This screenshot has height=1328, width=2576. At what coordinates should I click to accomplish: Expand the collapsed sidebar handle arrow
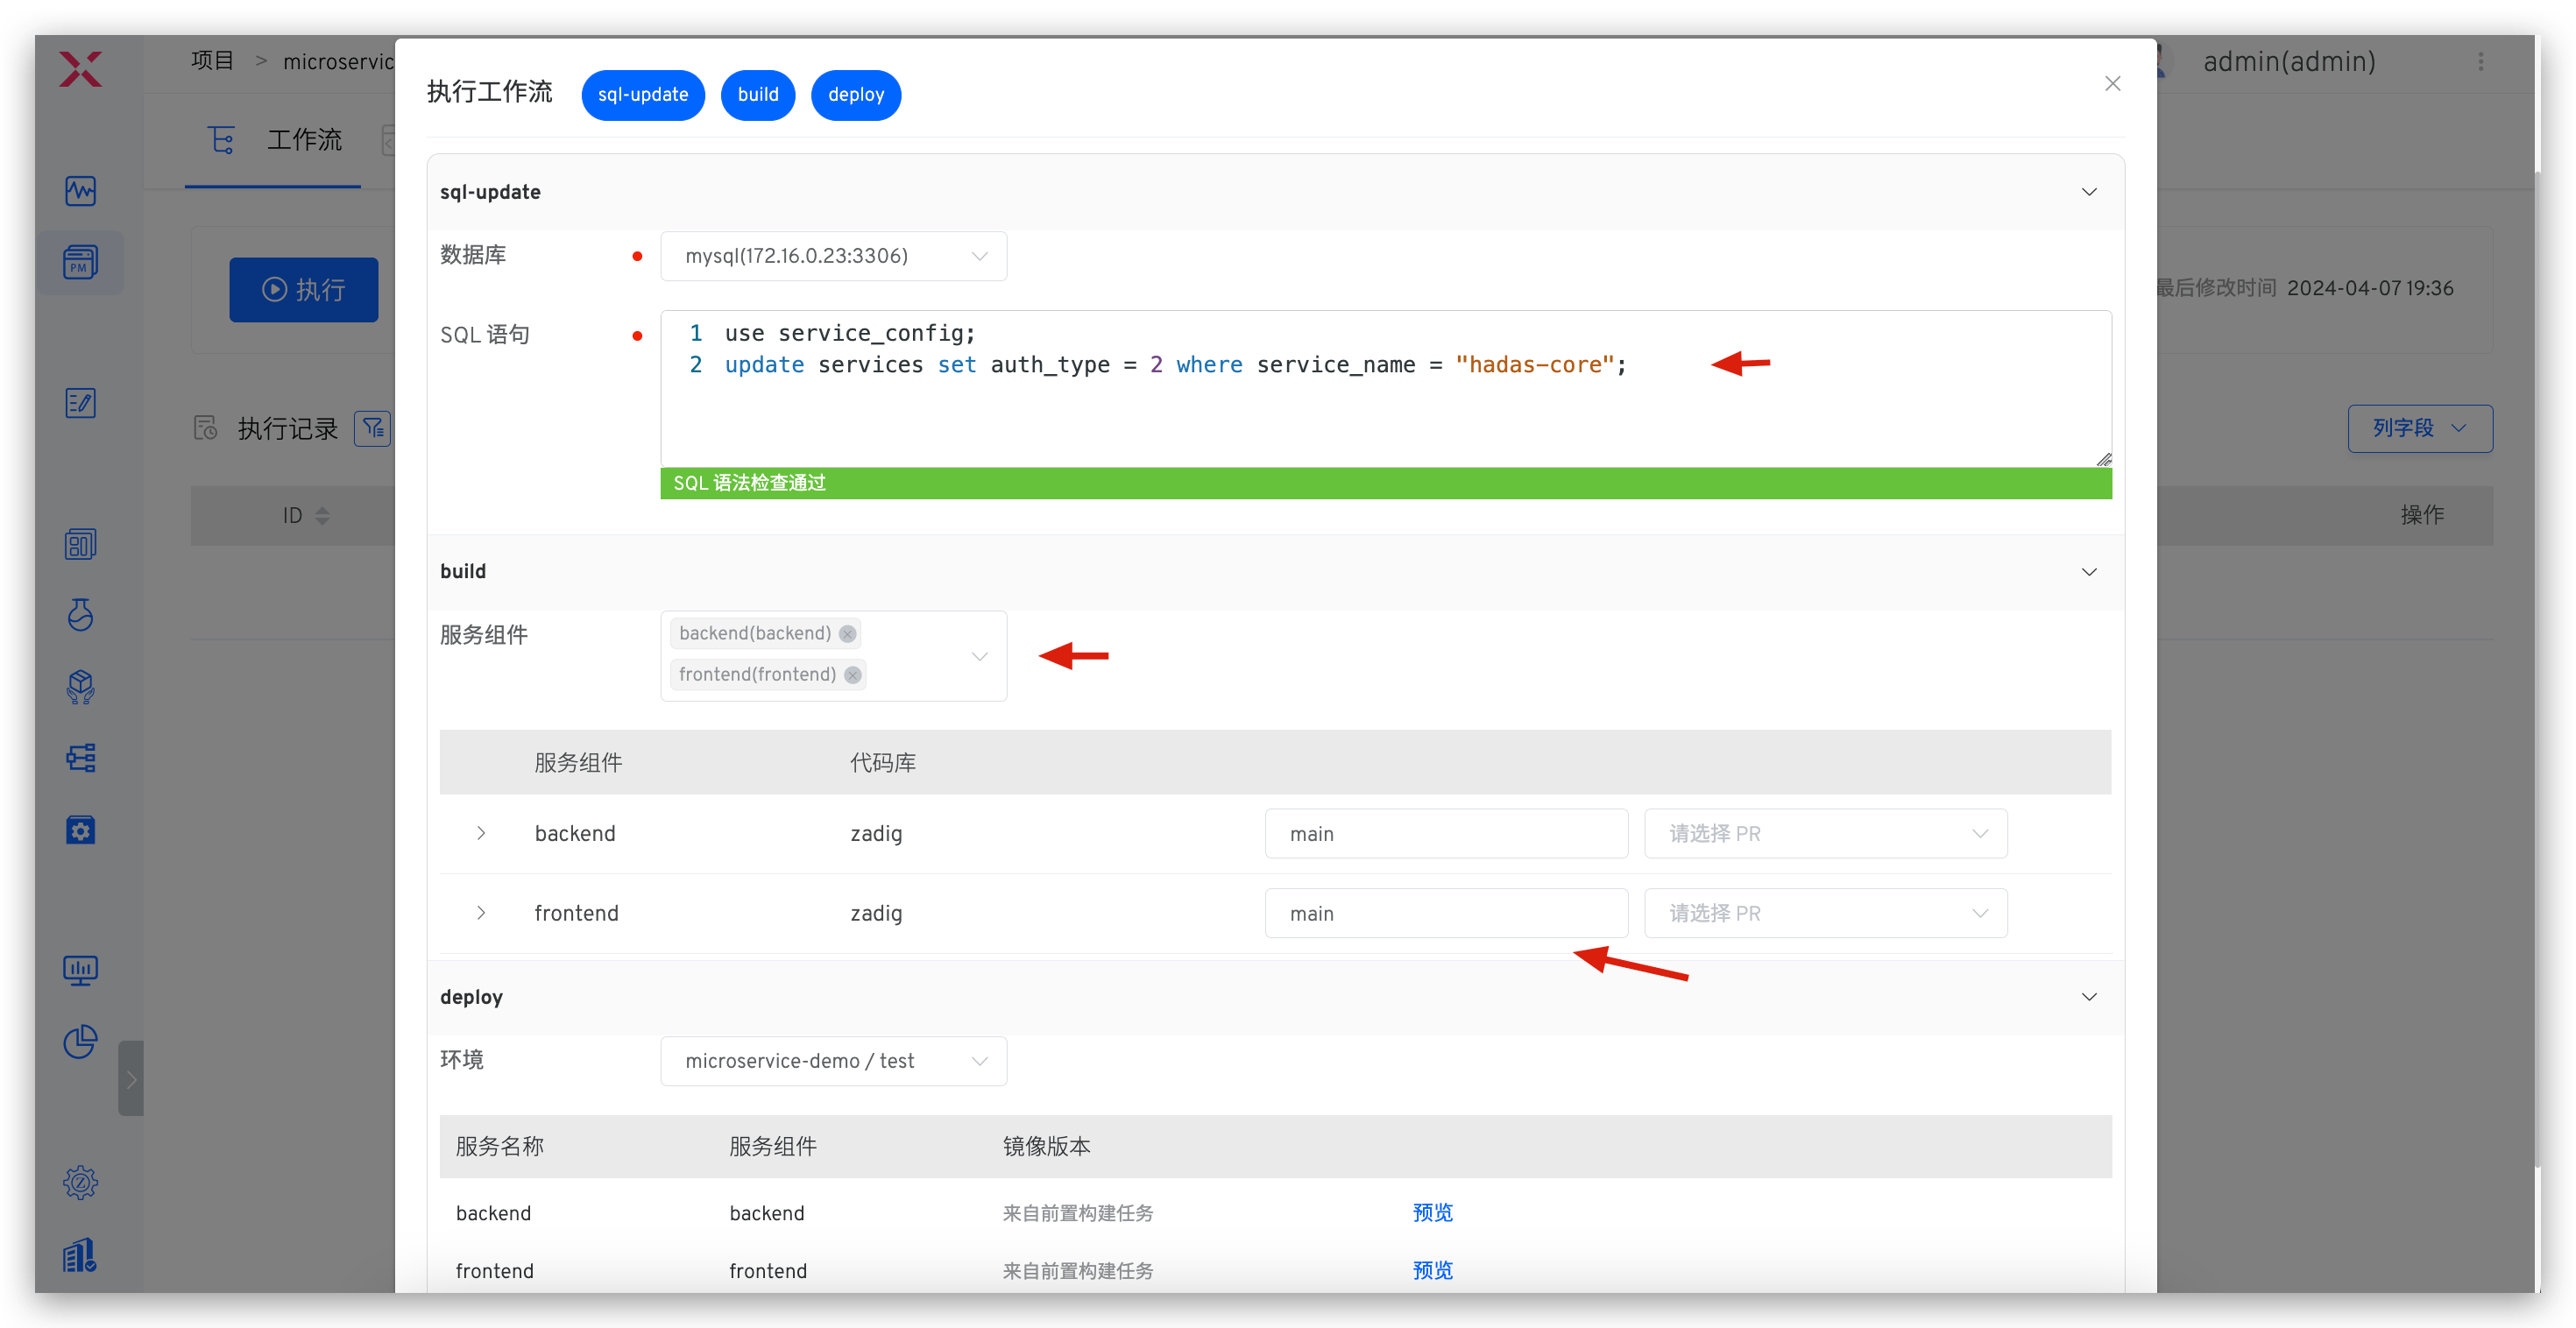pos(131,1078)
